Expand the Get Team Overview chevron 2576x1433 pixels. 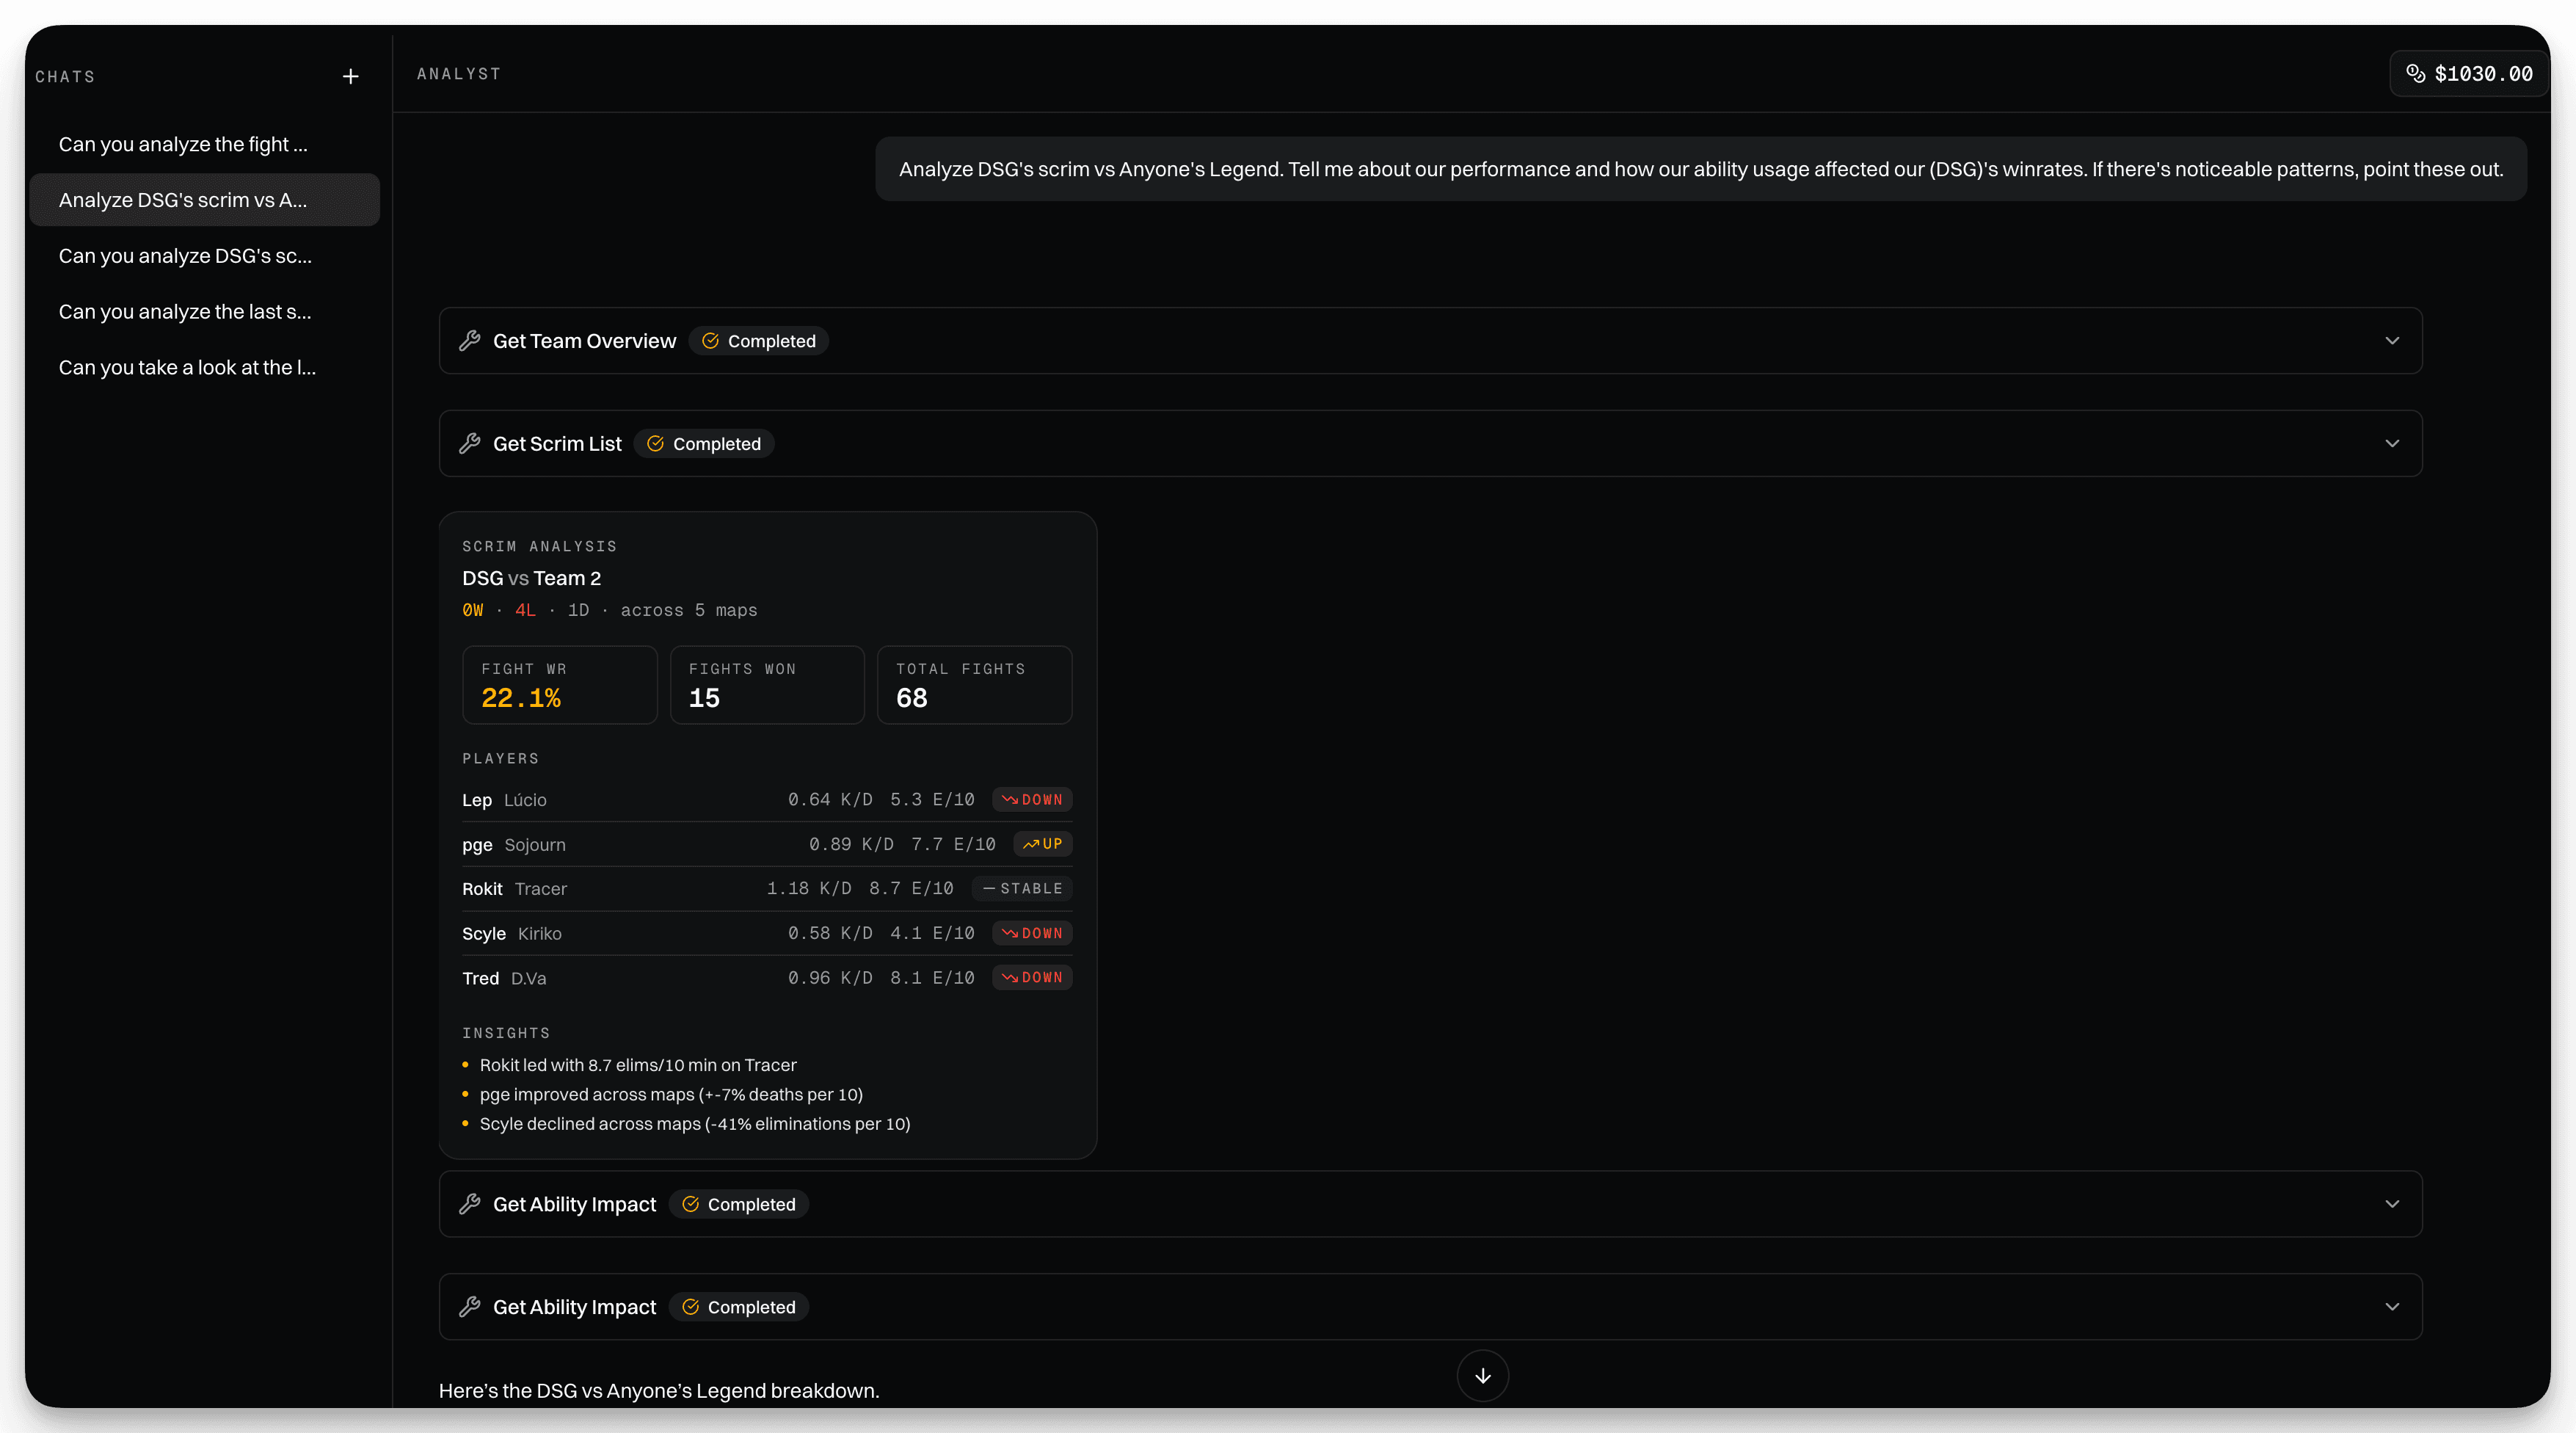pyautogui.click(x=2392, y=341)
